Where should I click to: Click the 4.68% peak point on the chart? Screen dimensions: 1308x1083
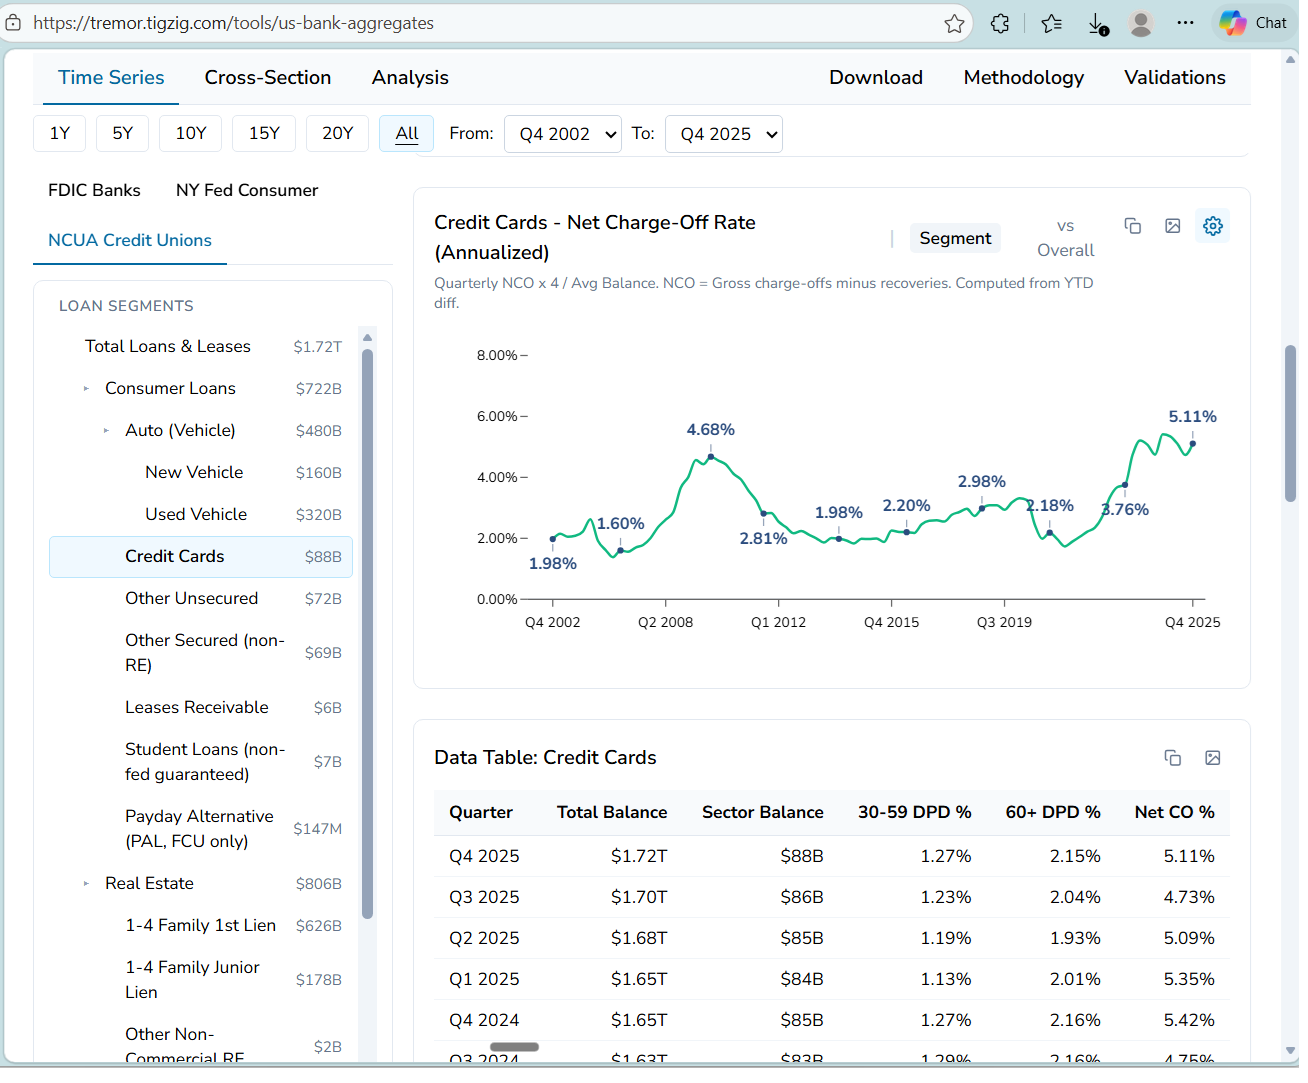click(x=711, y=457)
